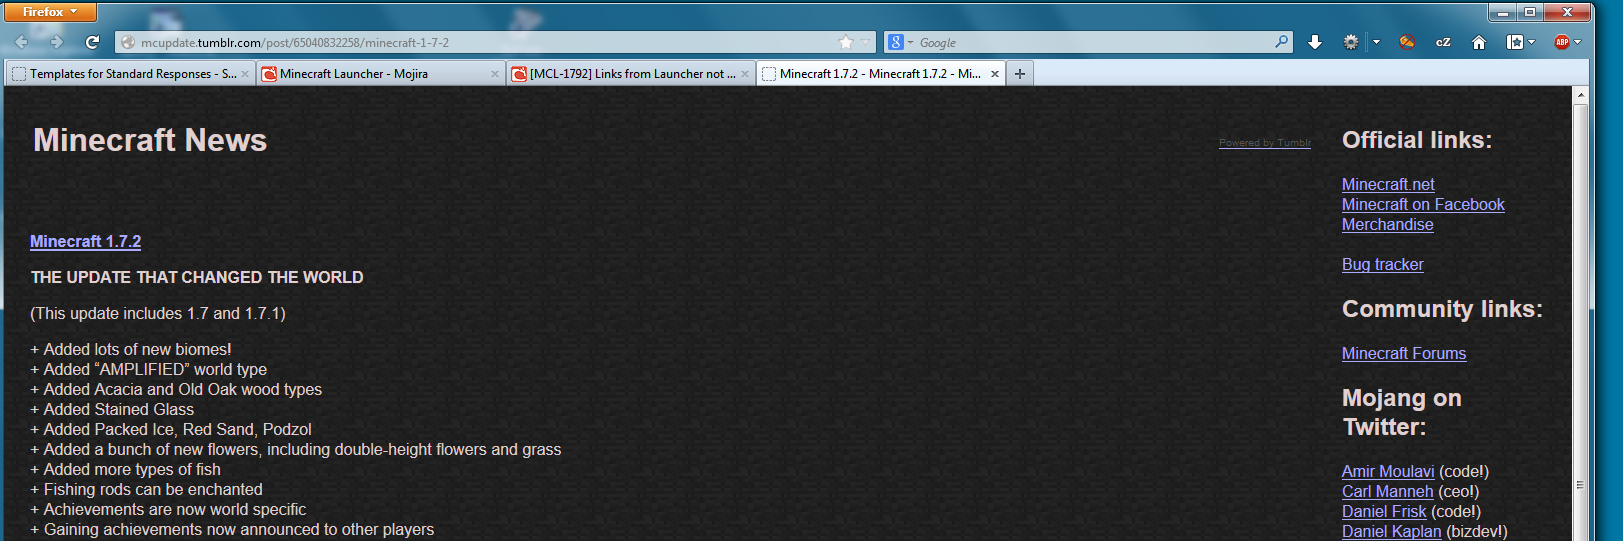Click the cZ extension icon

coord(1443,42)
